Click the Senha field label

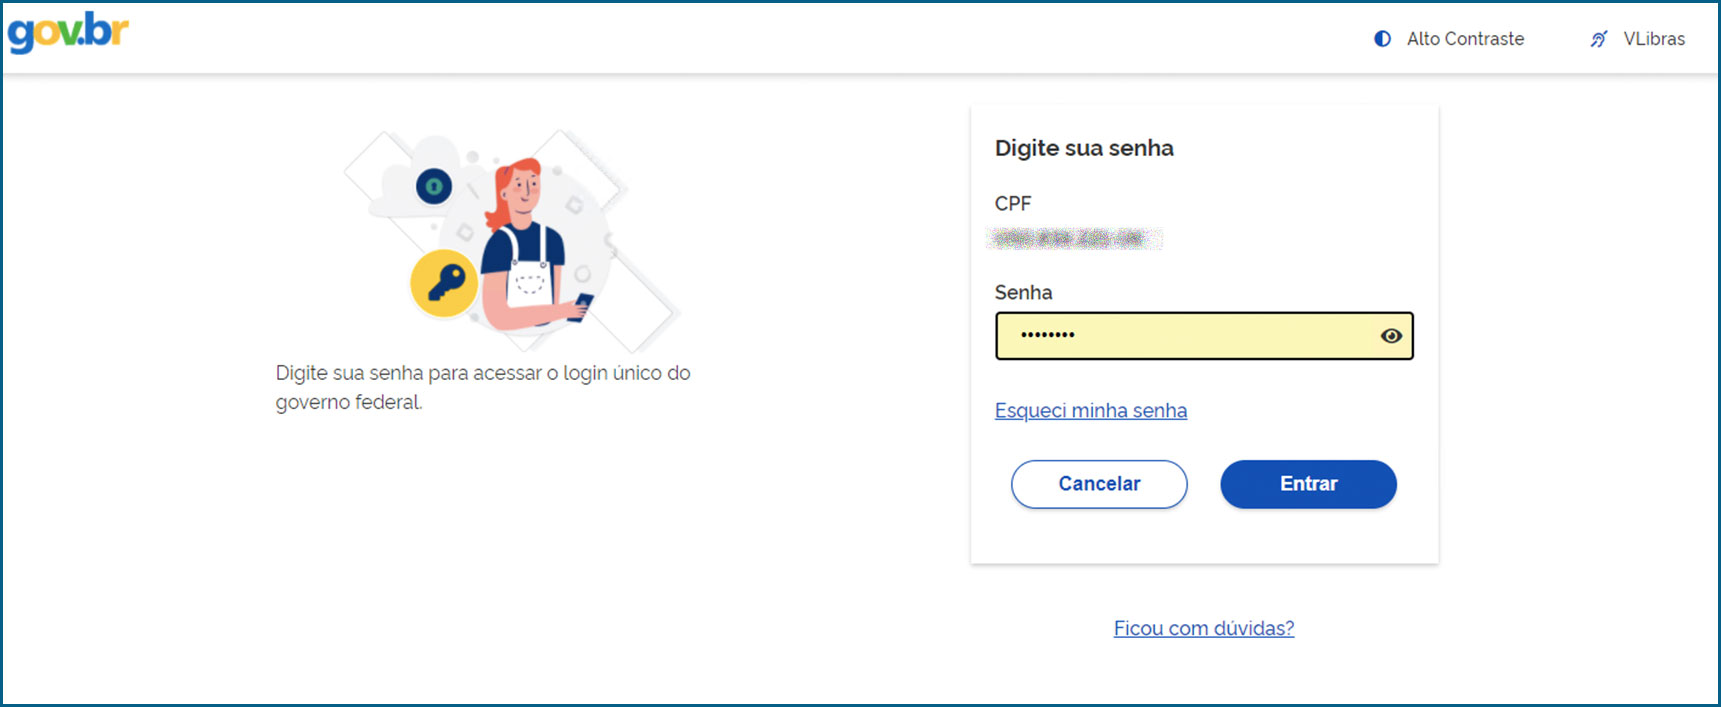[x=1023, y=292]
